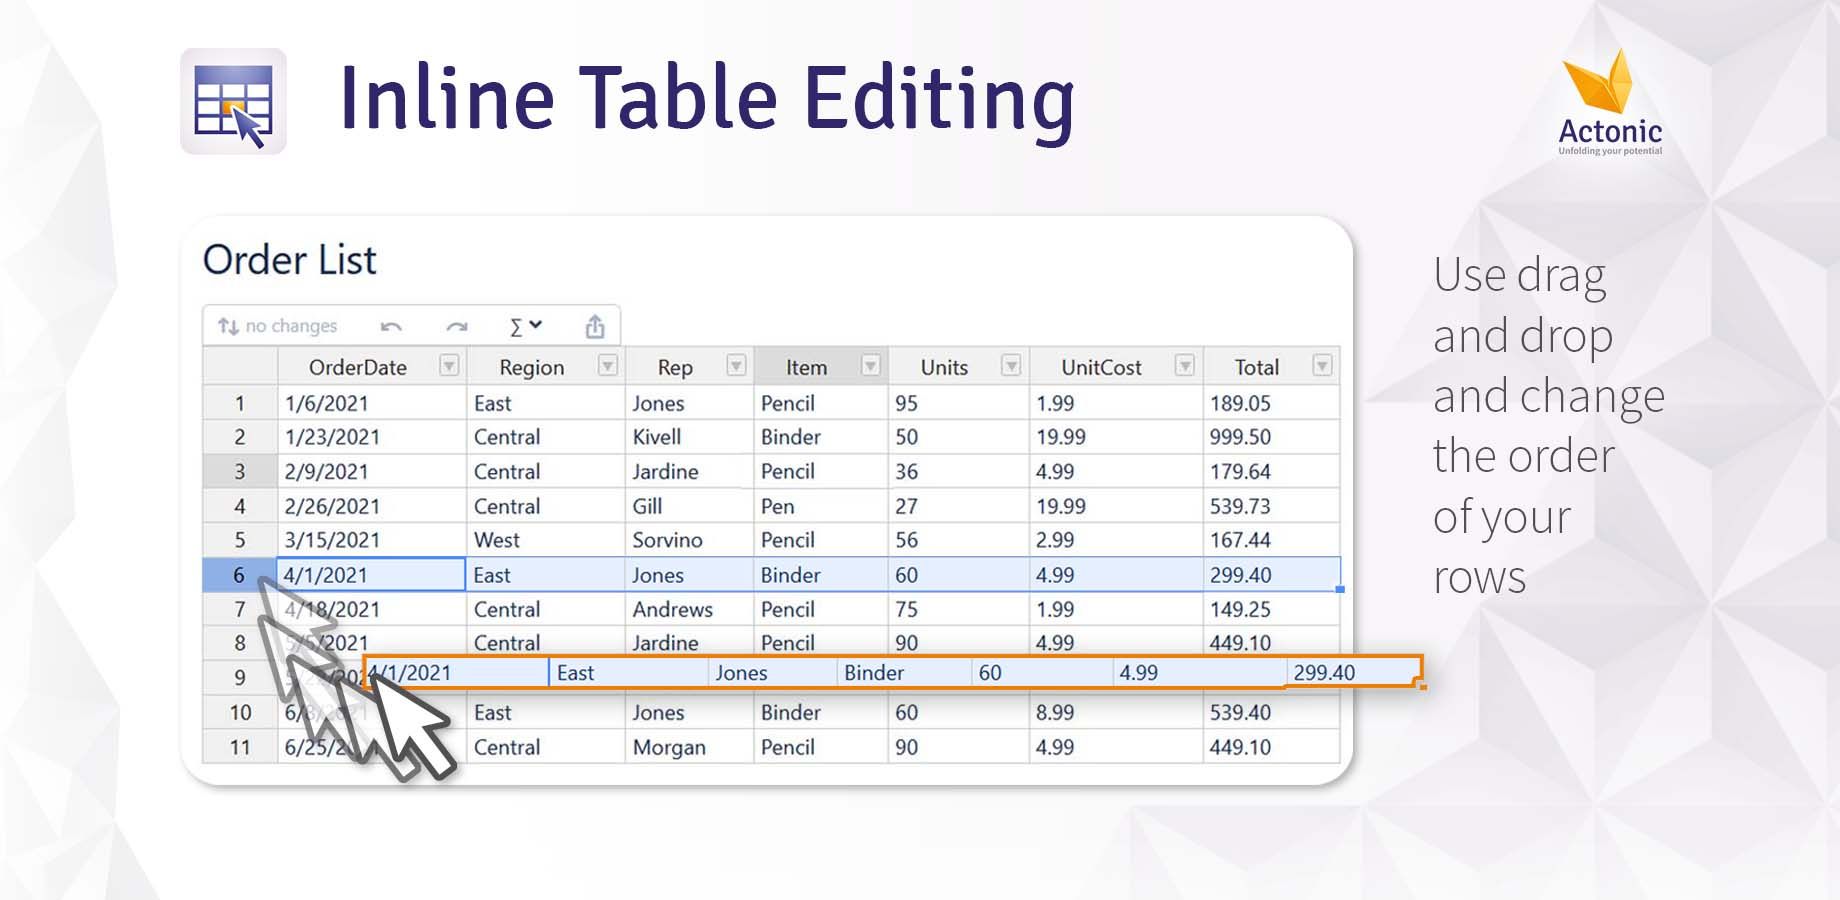Viewport: 1840px width, 900px height.
Task: Click the date cell 2/9/2021
Action: 371,471
